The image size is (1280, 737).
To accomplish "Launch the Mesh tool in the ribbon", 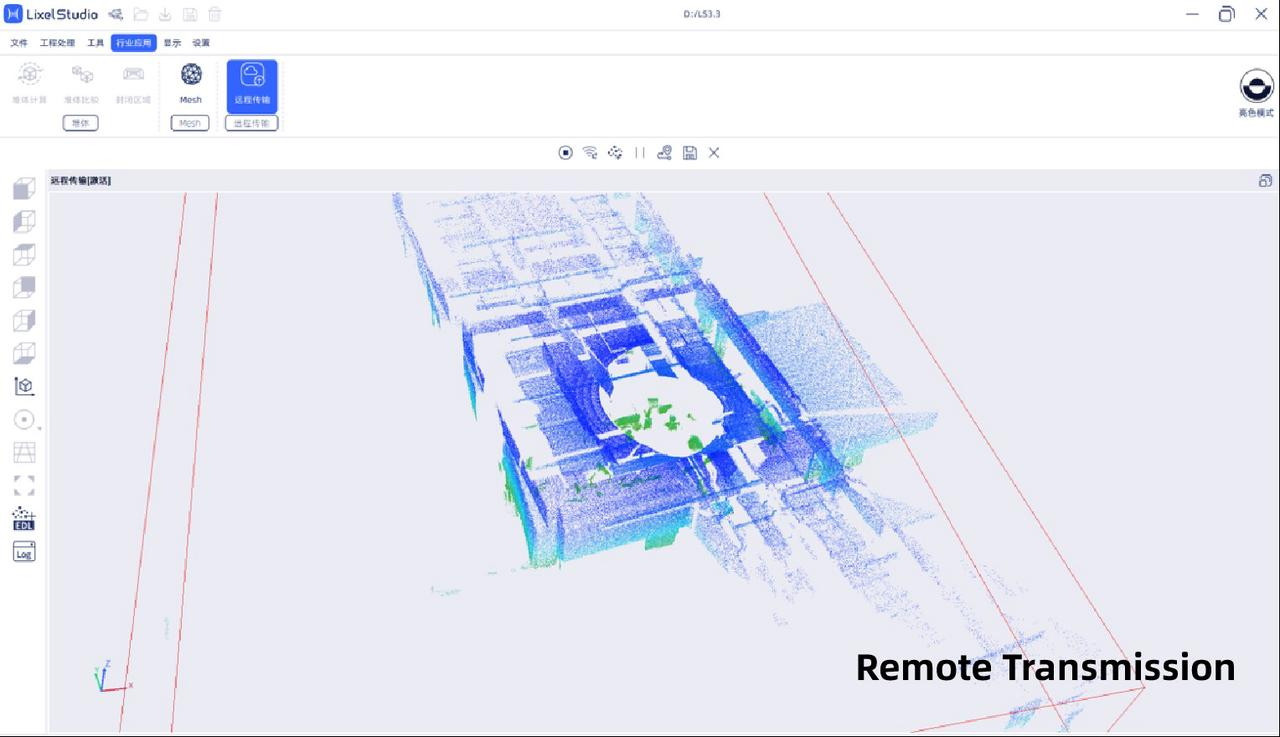I will click(191, 84).
